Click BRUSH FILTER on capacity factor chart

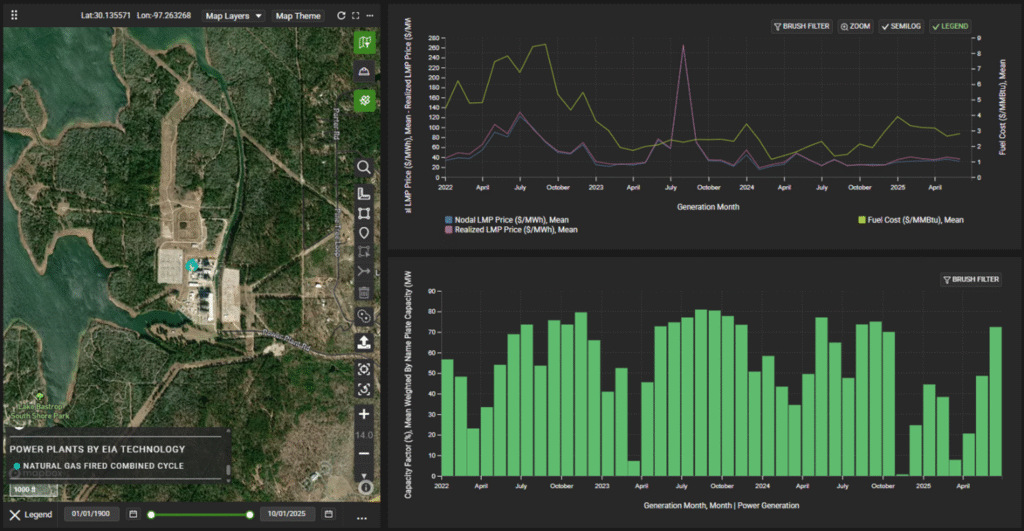[970, 280]
